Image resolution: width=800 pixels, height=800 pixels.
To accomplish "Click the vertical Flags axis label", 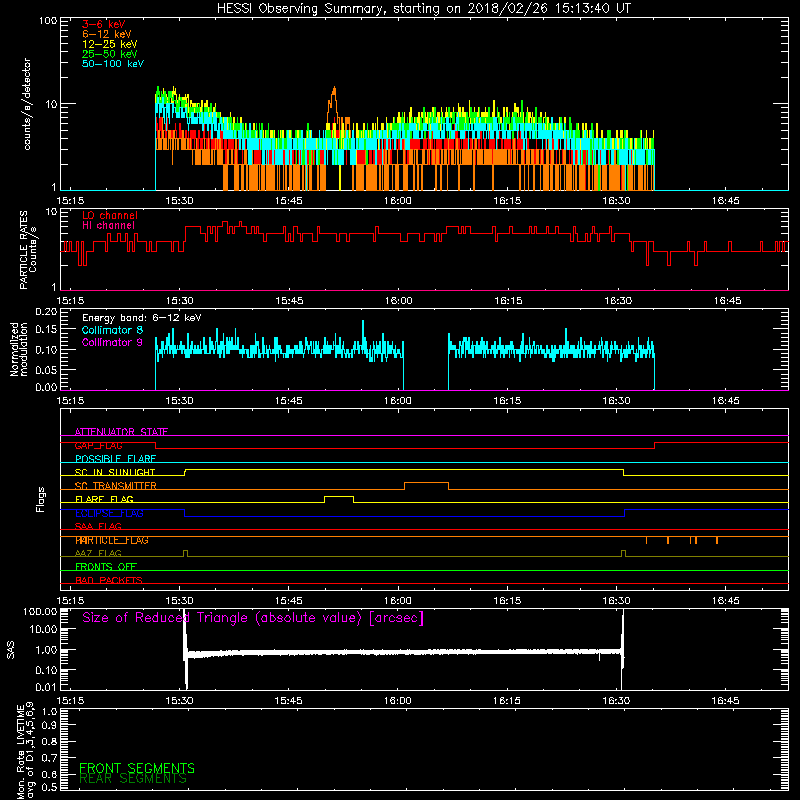I will point(41,499).
